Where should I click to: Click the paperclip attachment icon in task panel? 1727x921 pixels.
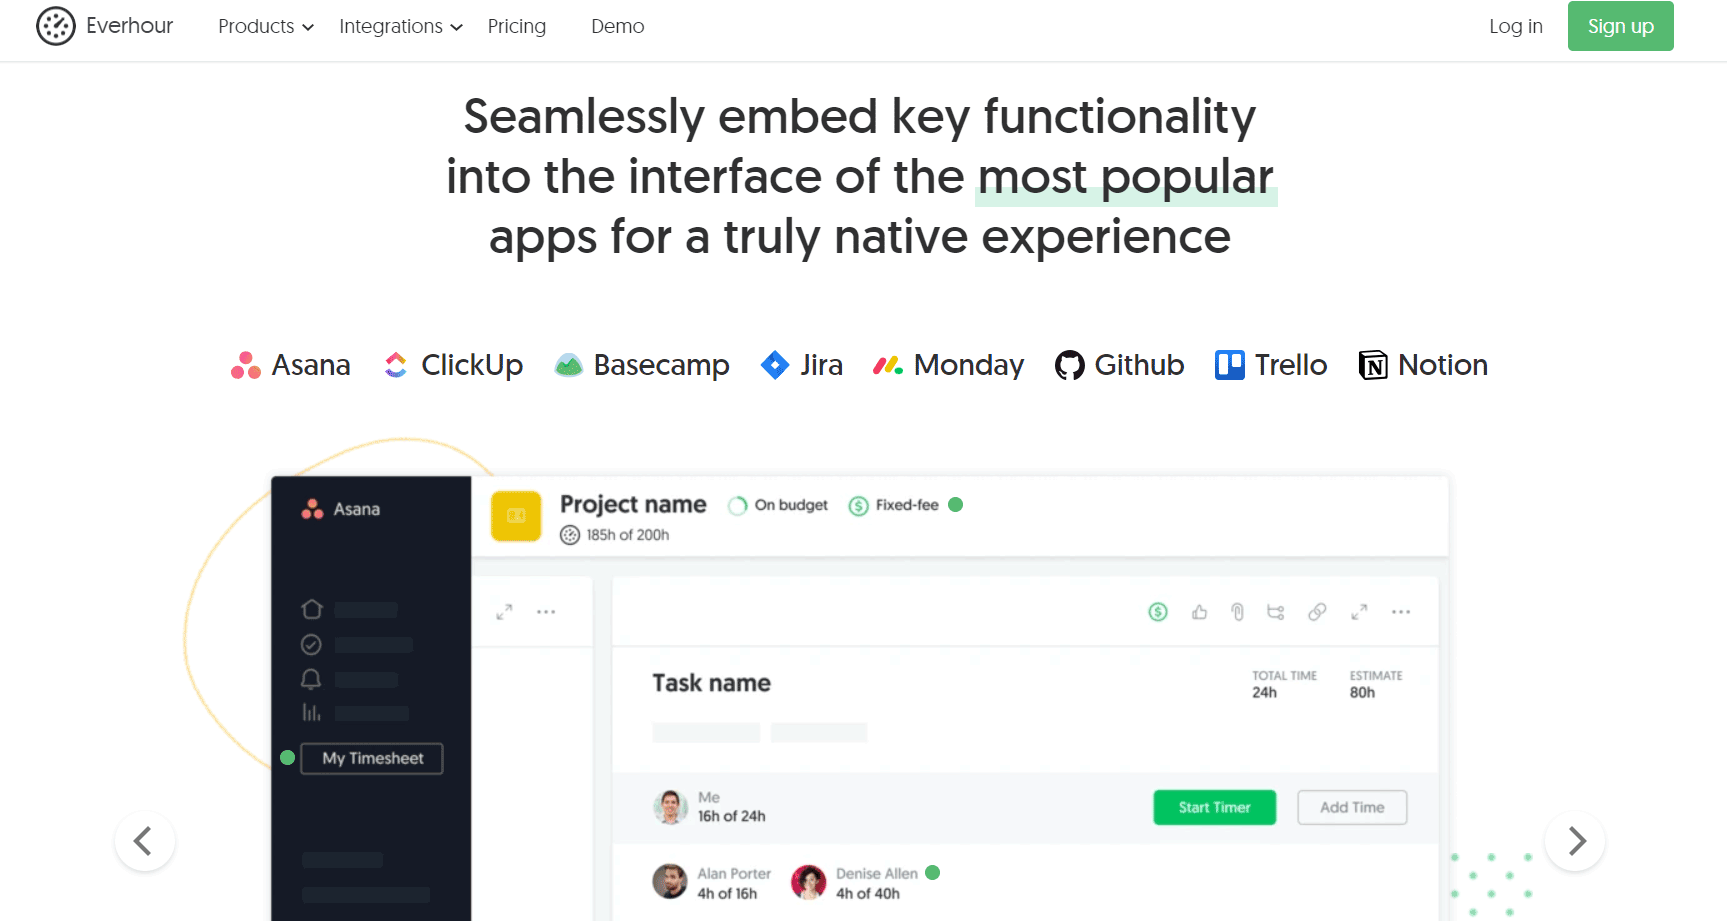(x=1238, y=612)
